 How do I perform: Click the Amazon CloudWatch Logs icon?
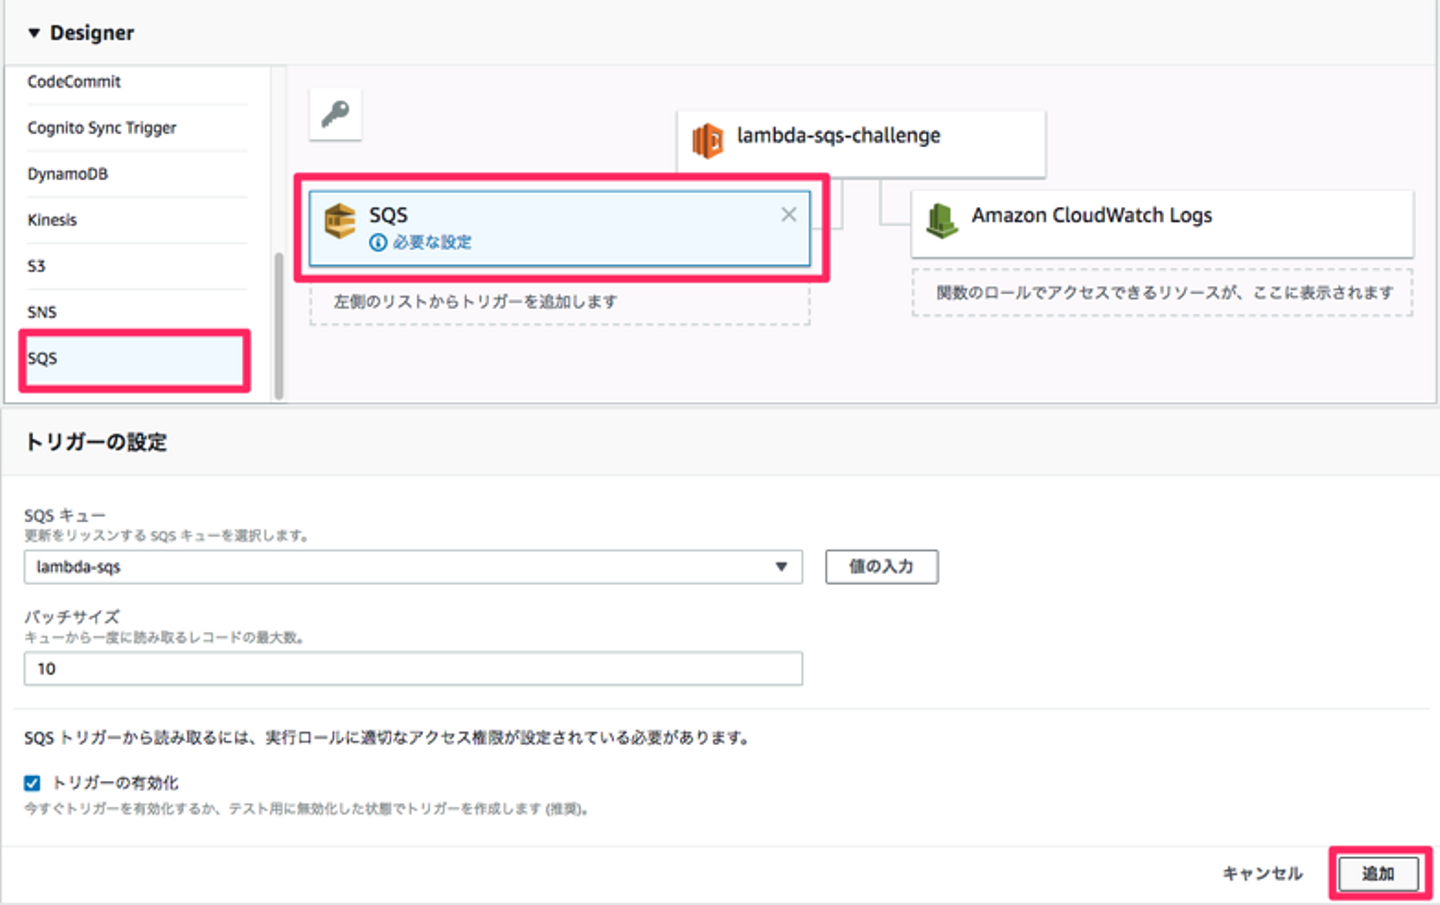[942, 220]
